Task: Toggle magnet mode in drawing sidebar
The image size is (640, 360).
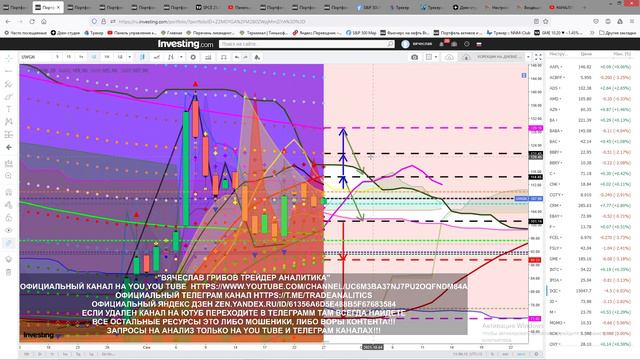Action: pyautogui.click(x=9, y=192)
